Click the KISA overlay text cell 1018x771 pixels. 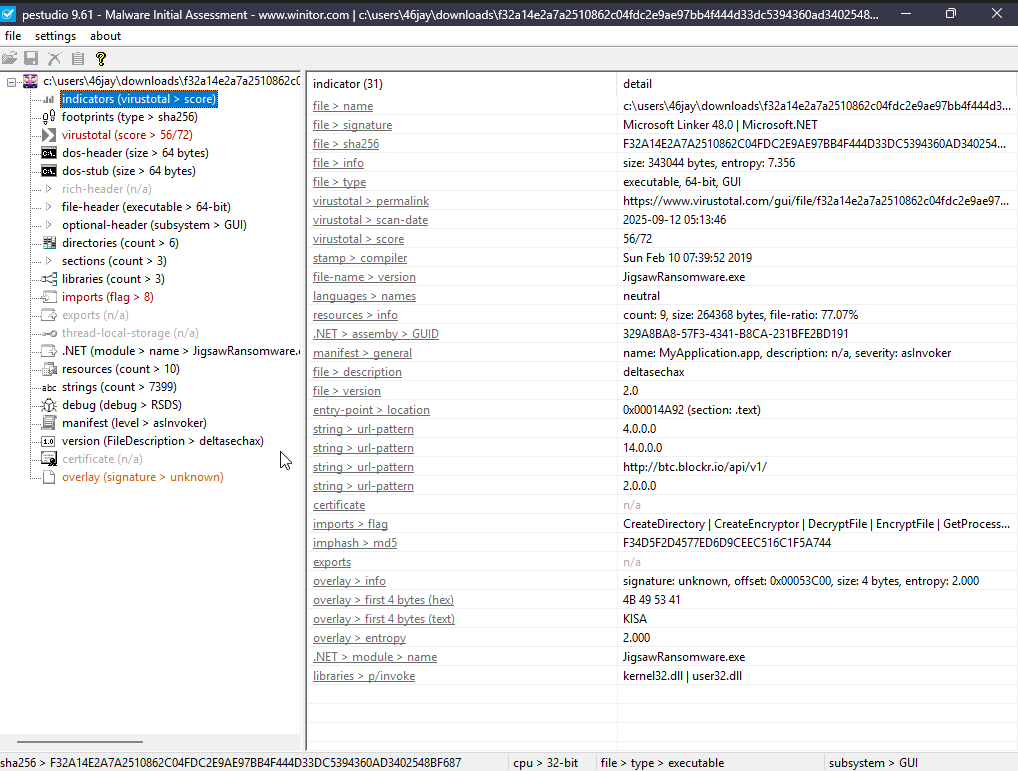click(635, 619)
